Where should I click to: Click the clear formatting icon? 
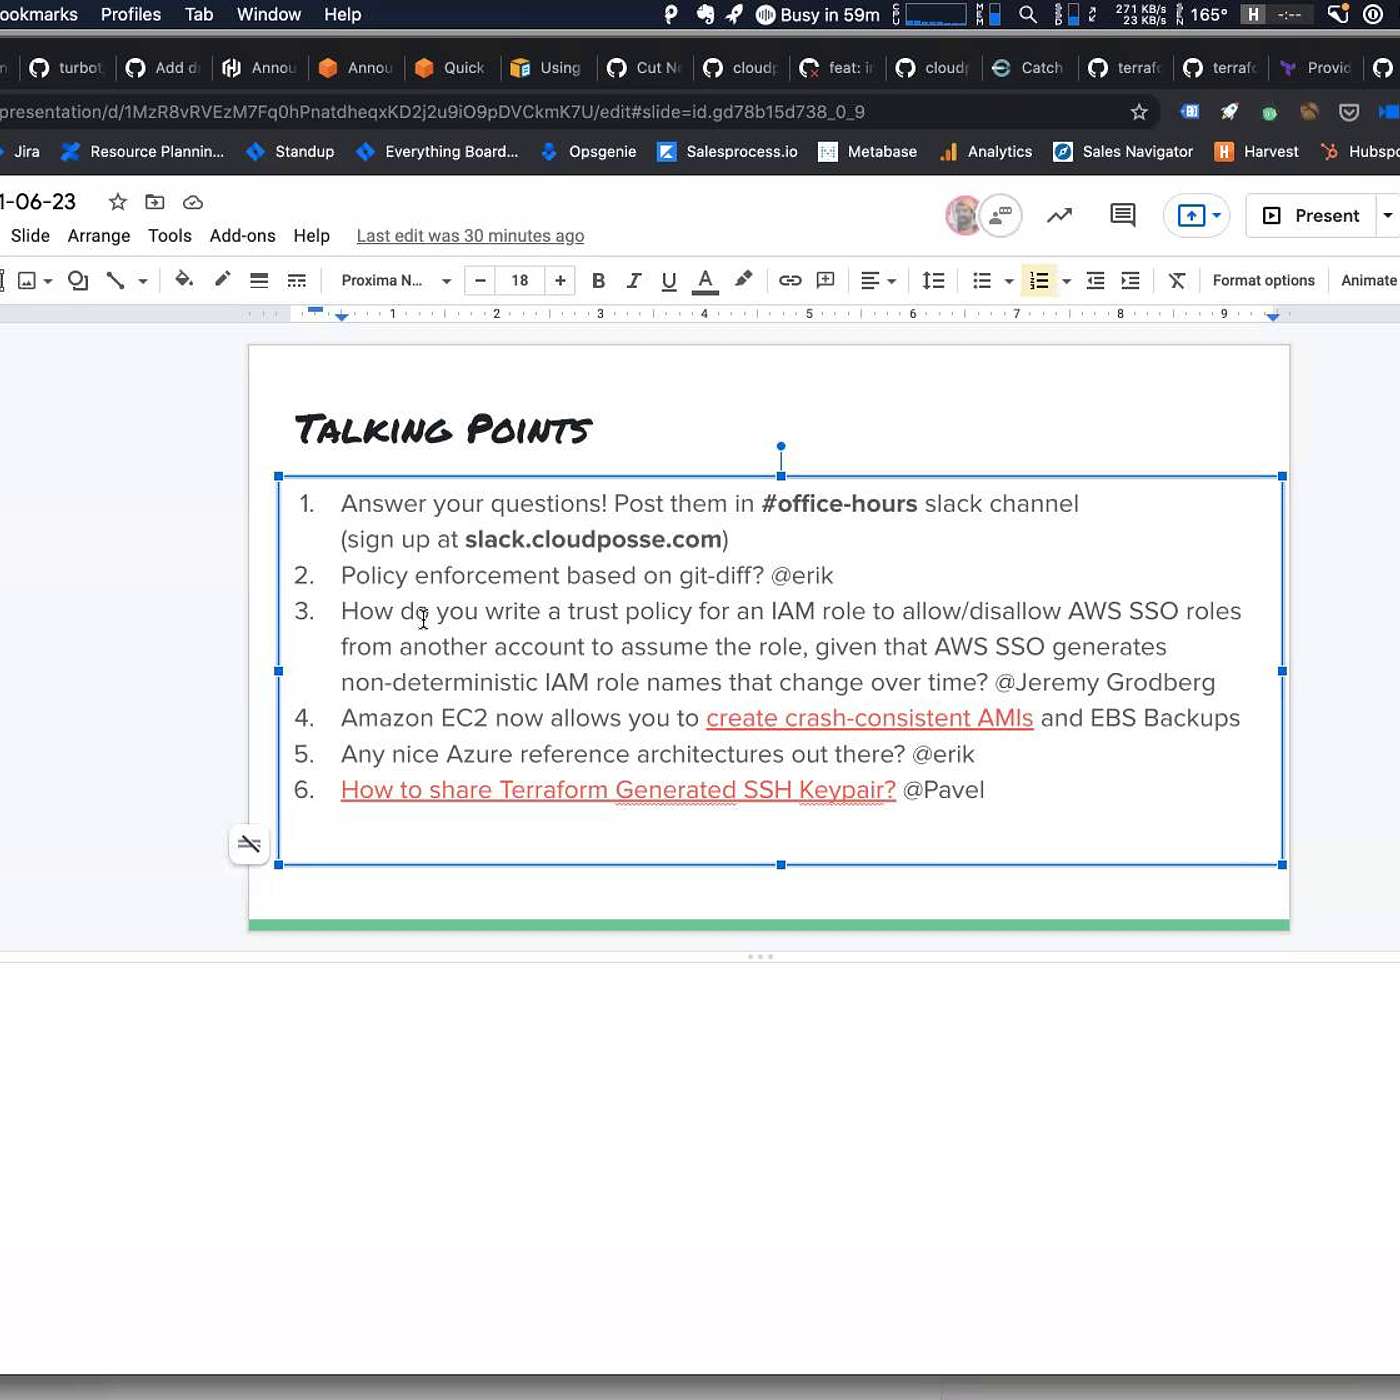point(1177,280)
